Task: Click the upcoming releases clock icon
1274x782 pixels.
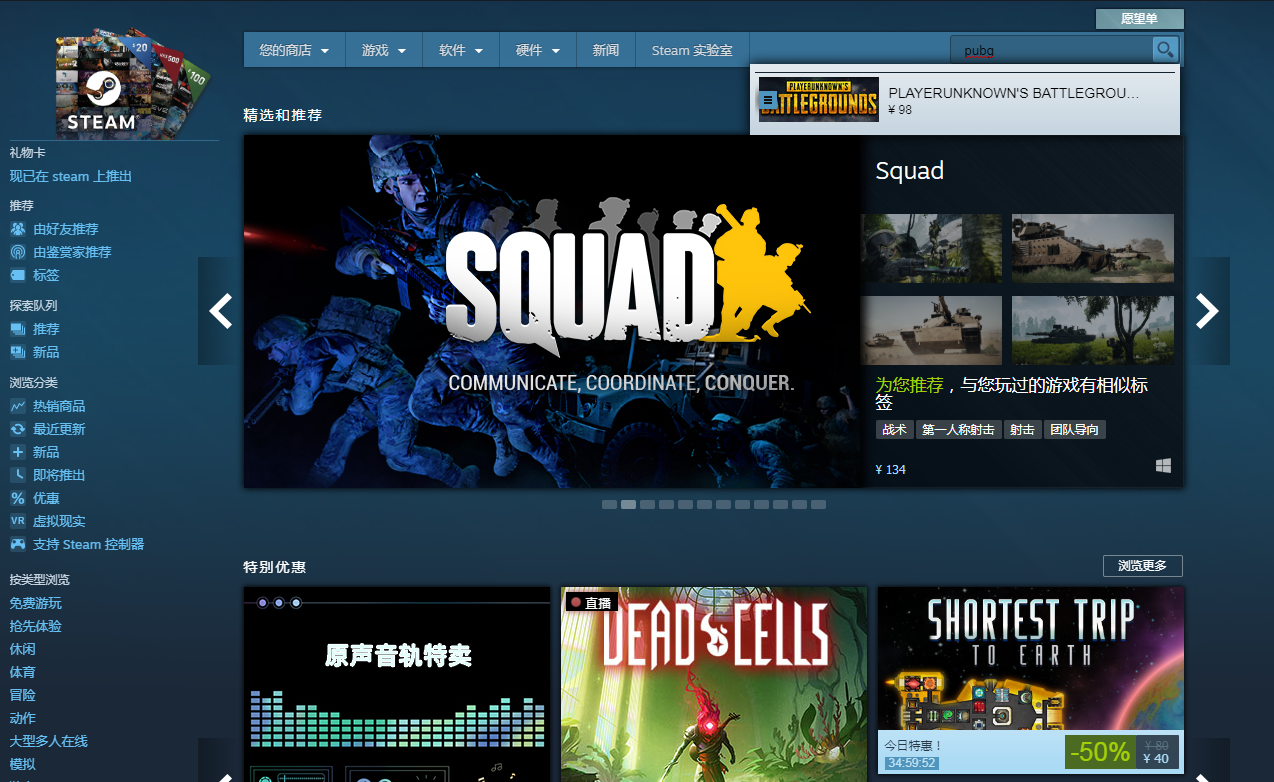Action: tap(18, 475)
